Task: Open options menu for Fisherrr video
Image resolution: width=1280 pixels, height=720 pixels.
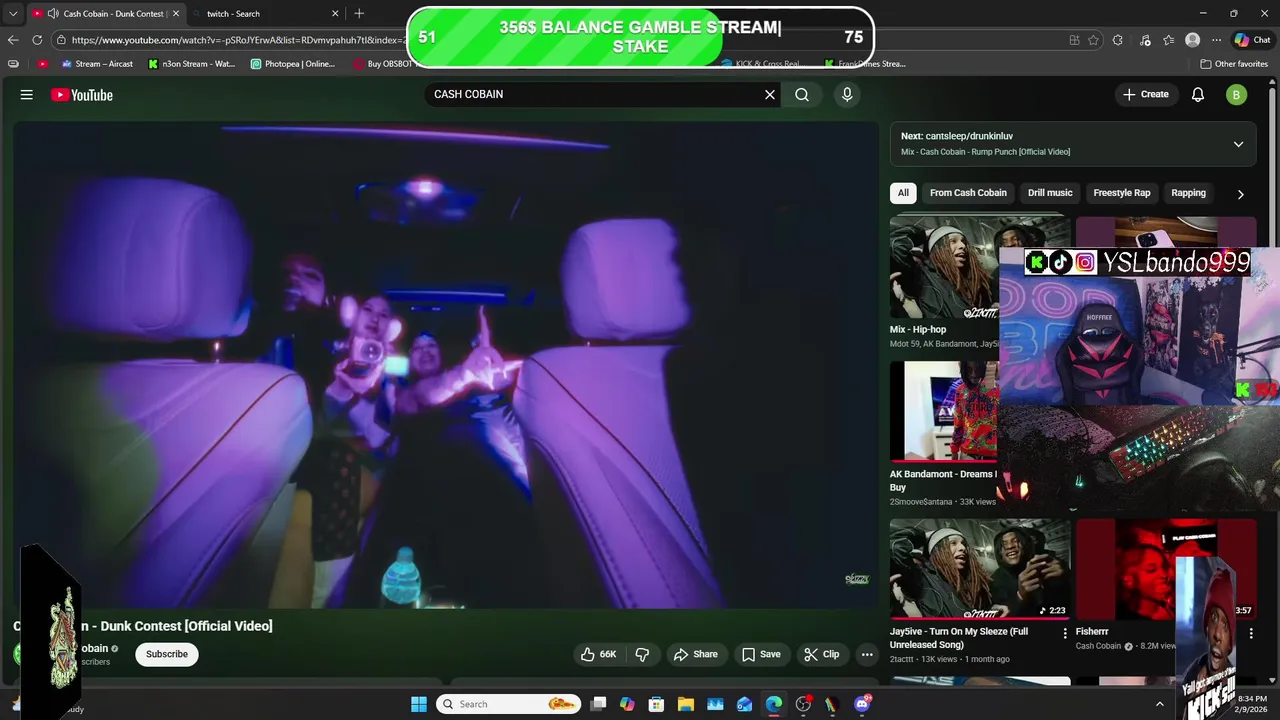Action: (x=1250, y=633)
